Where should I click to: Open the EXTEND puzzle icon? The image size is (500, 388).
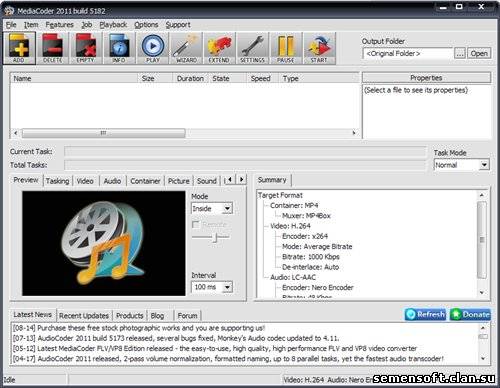[219, 48]
